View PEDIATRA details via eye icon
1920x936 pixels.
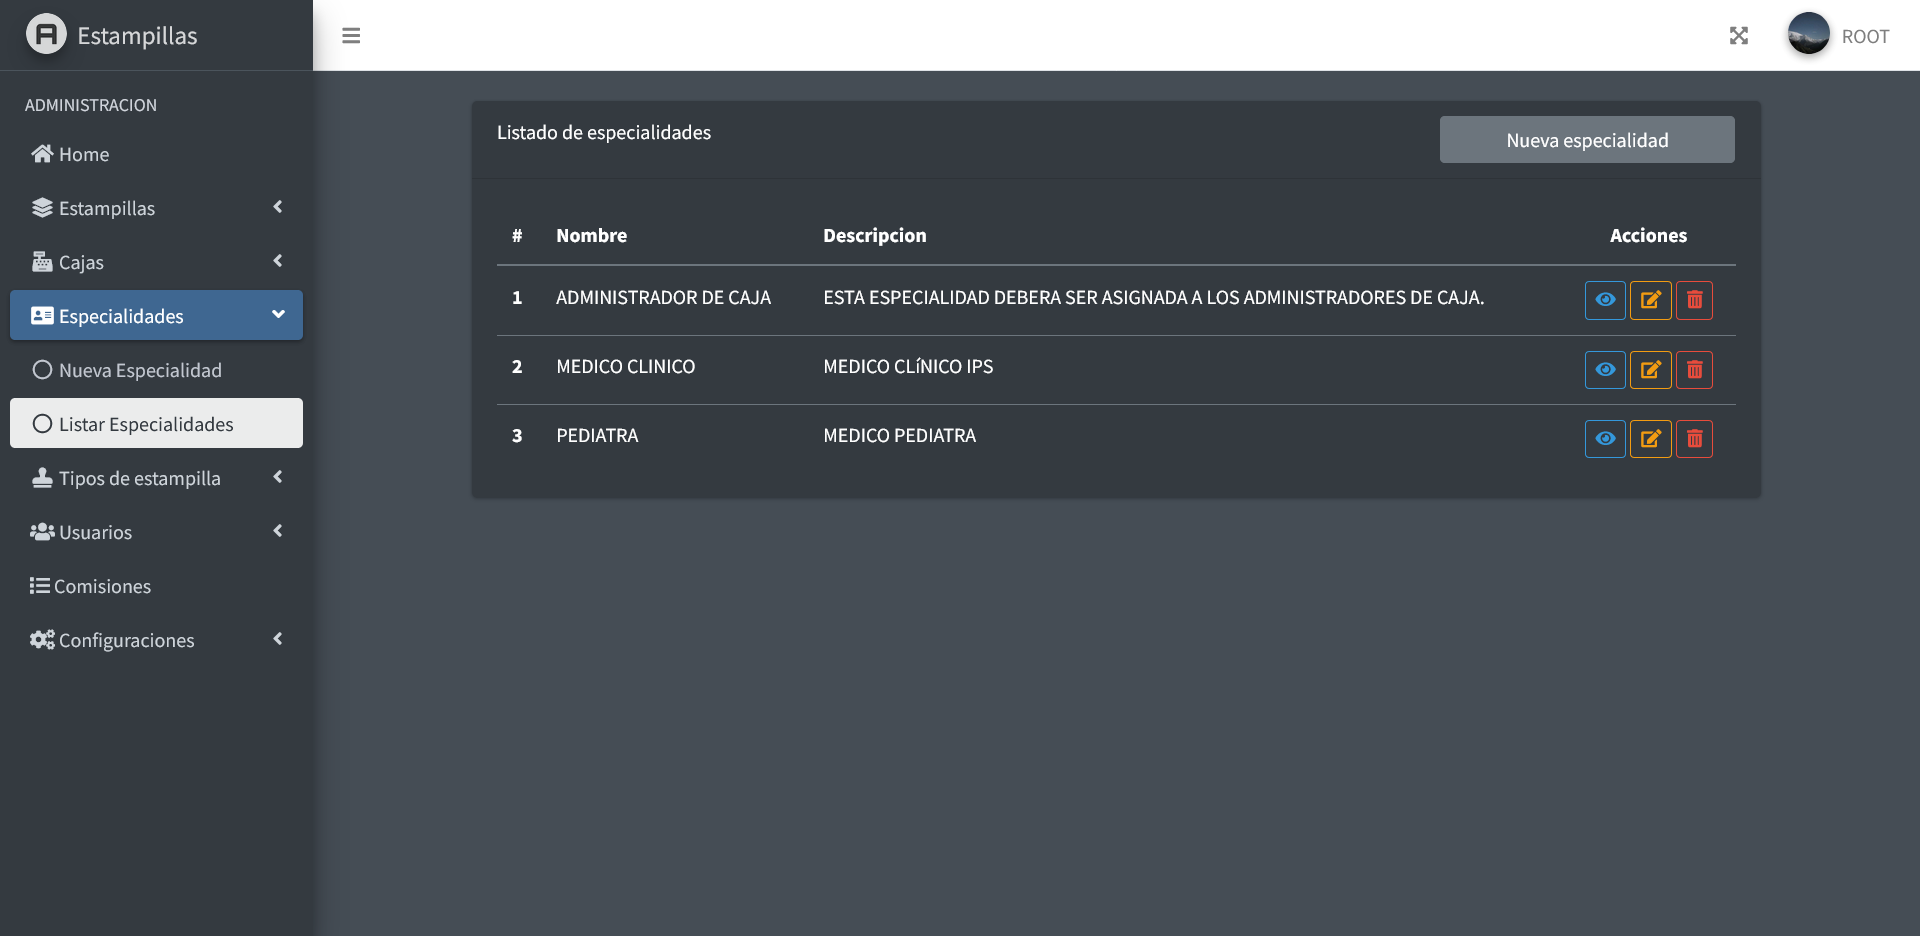pos(1605,439)
